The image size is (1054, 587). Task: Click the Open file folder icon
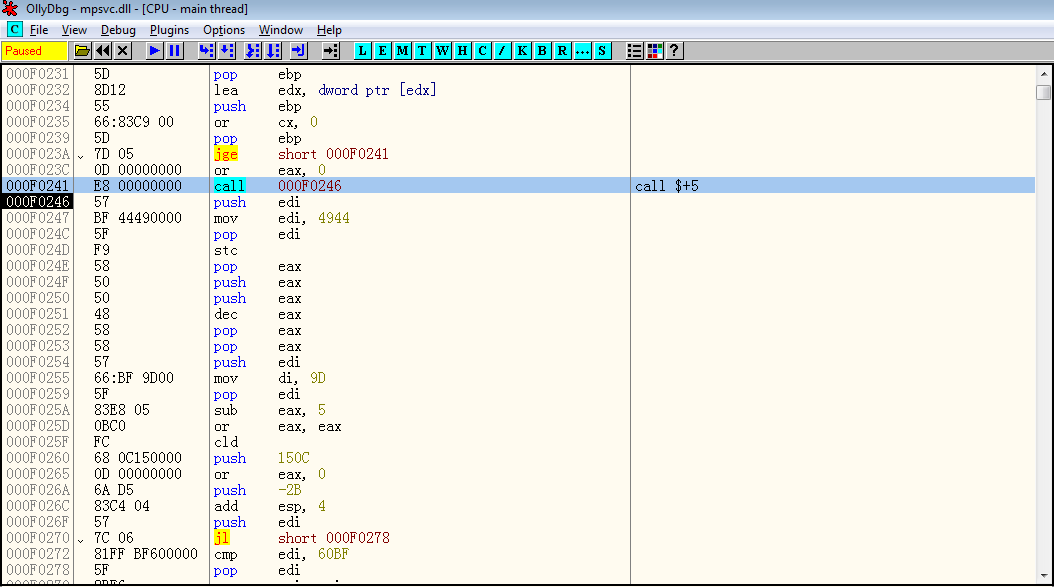83,50
